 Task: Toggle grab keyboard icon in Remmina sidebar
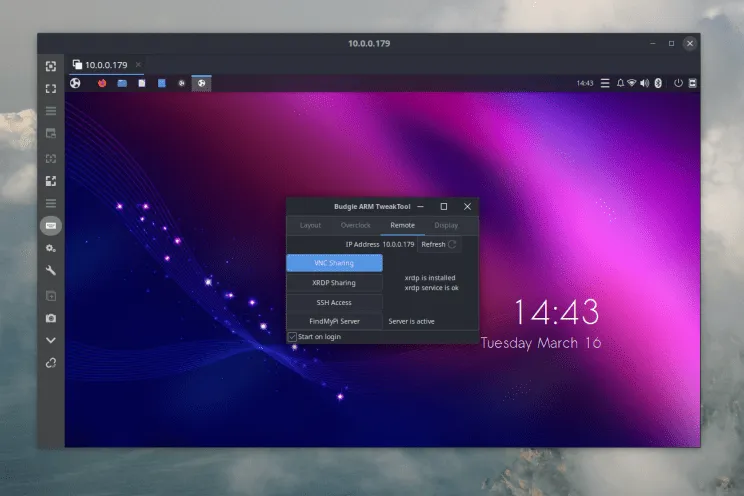51,225
